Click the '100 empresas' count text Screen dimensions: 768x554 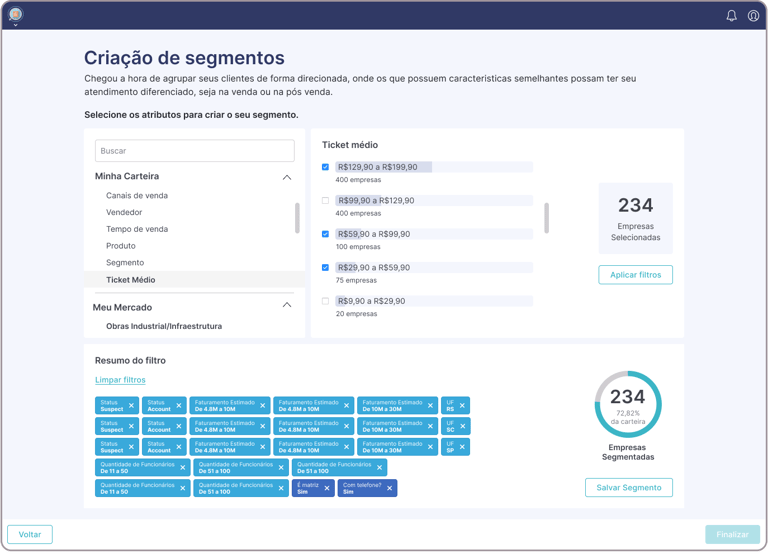click(x=358, y=247)
